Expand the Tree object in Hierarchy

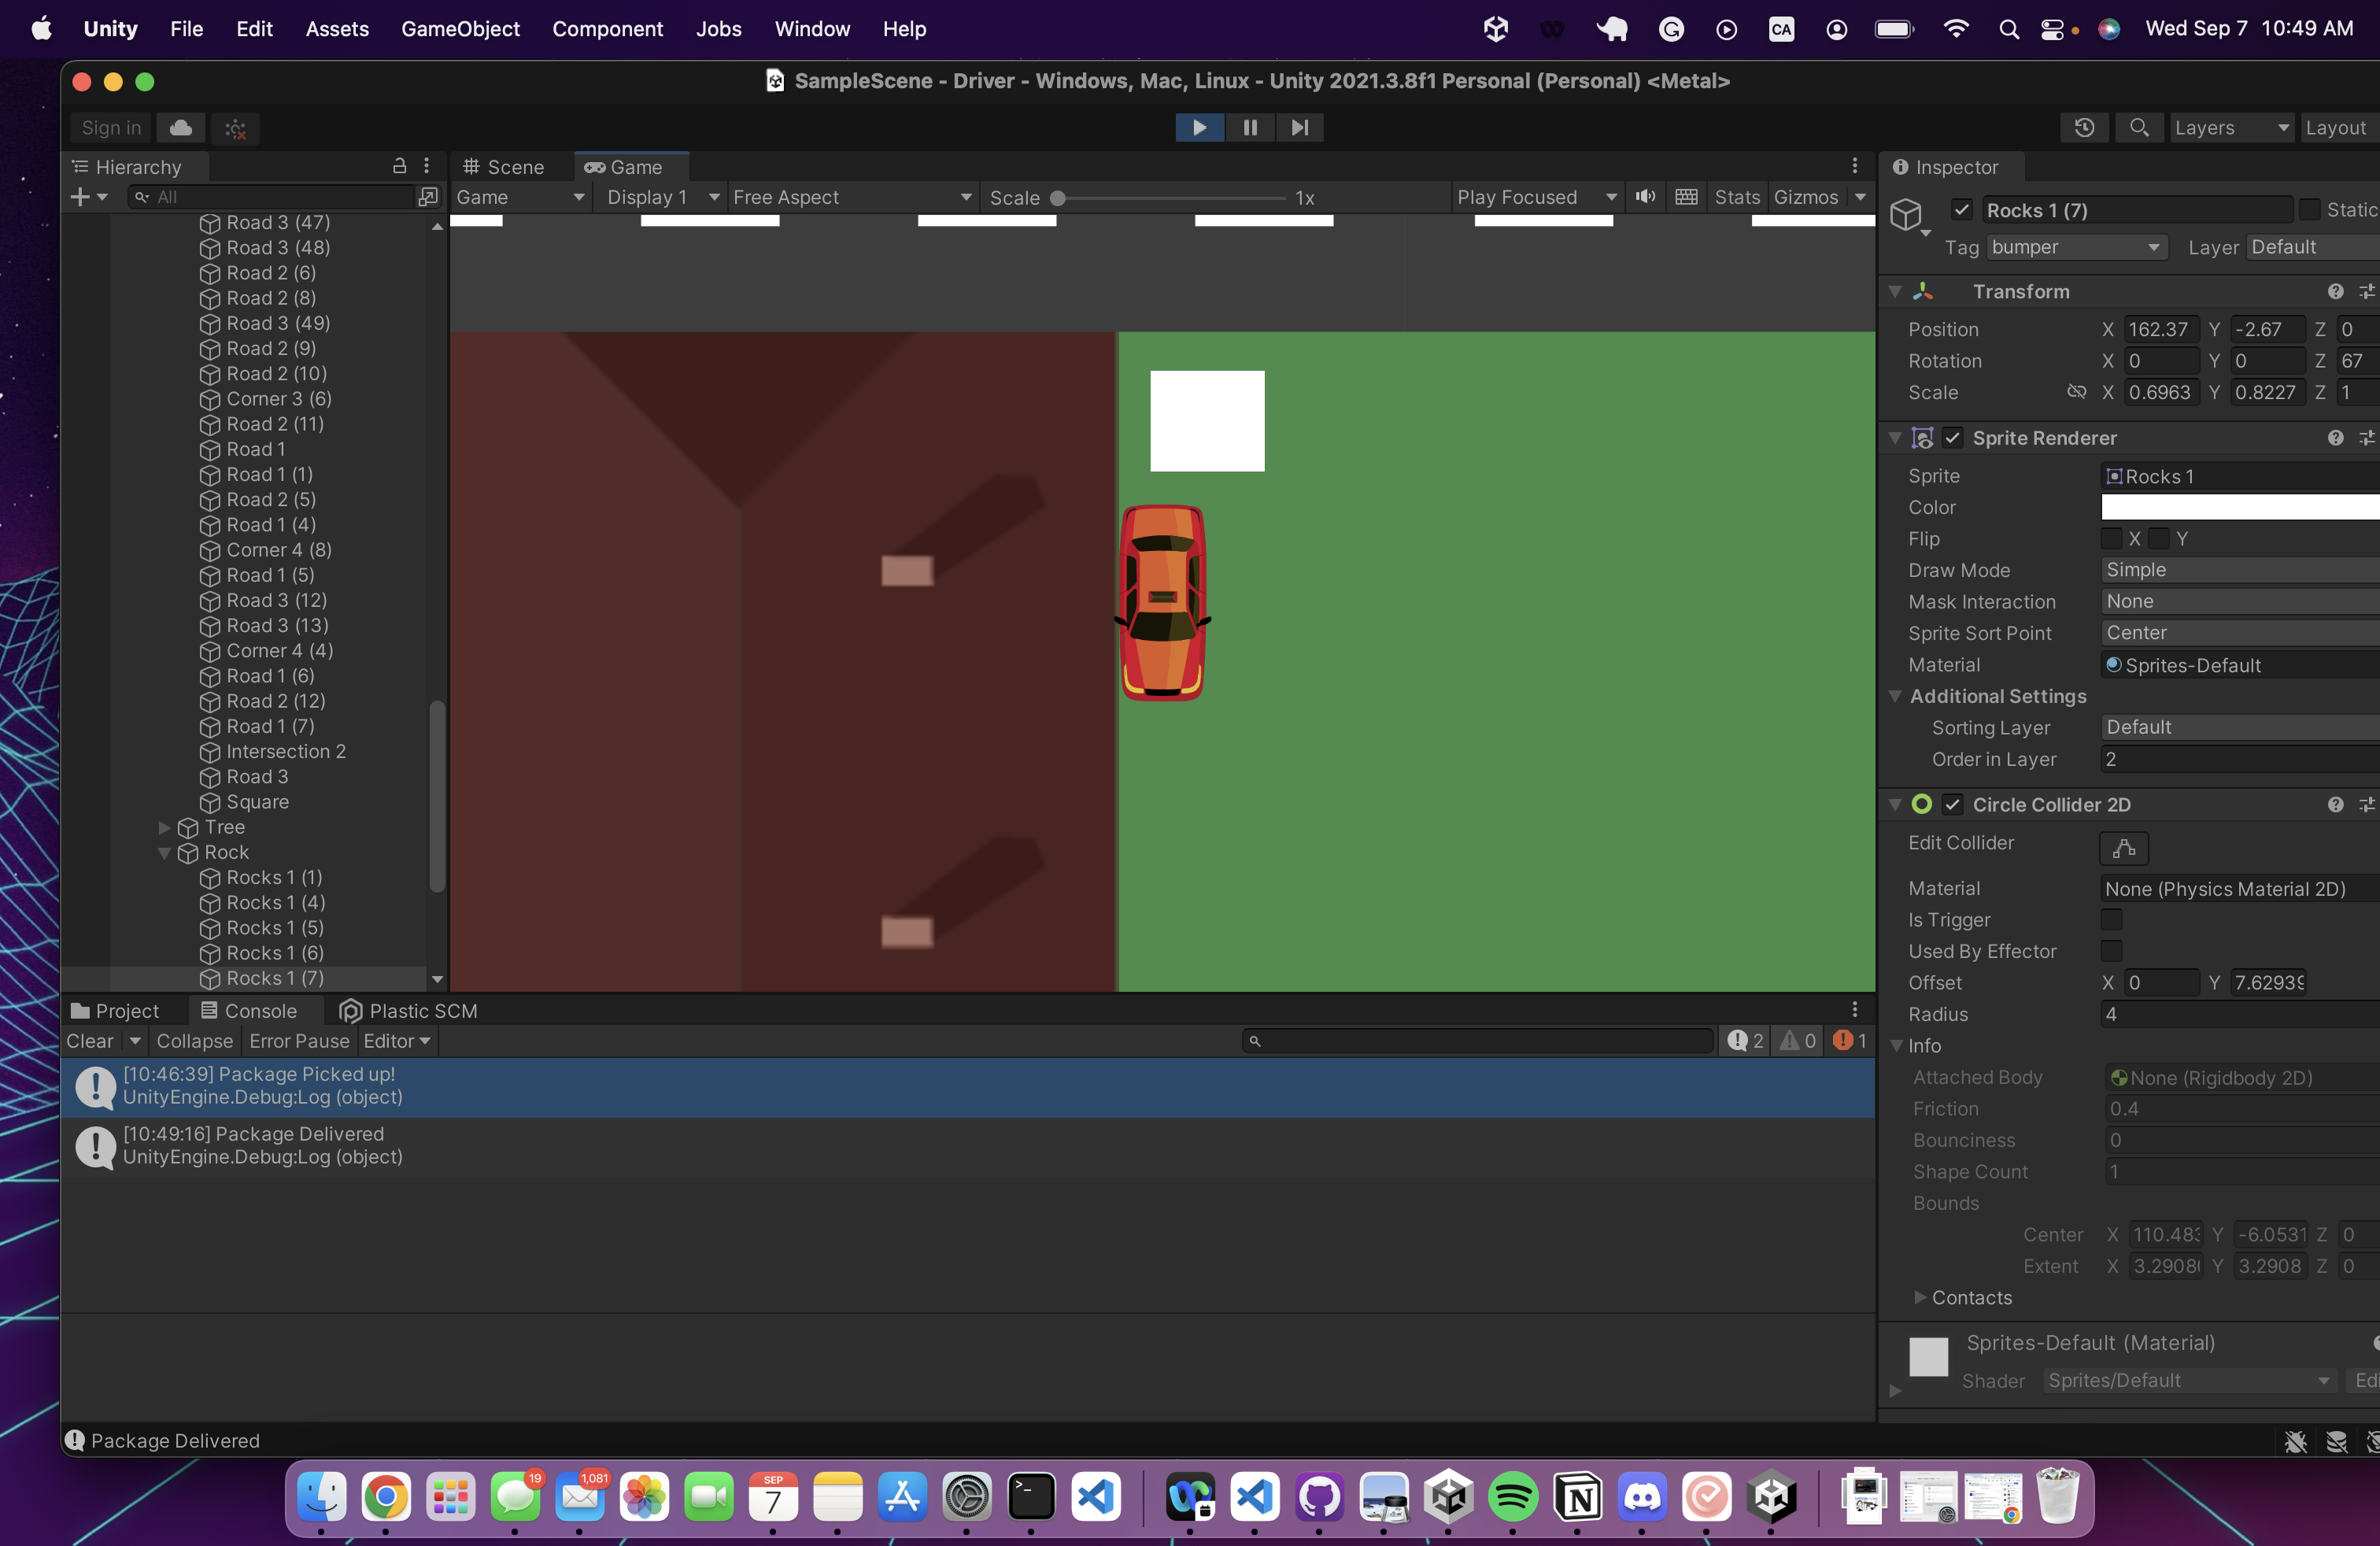165,827
